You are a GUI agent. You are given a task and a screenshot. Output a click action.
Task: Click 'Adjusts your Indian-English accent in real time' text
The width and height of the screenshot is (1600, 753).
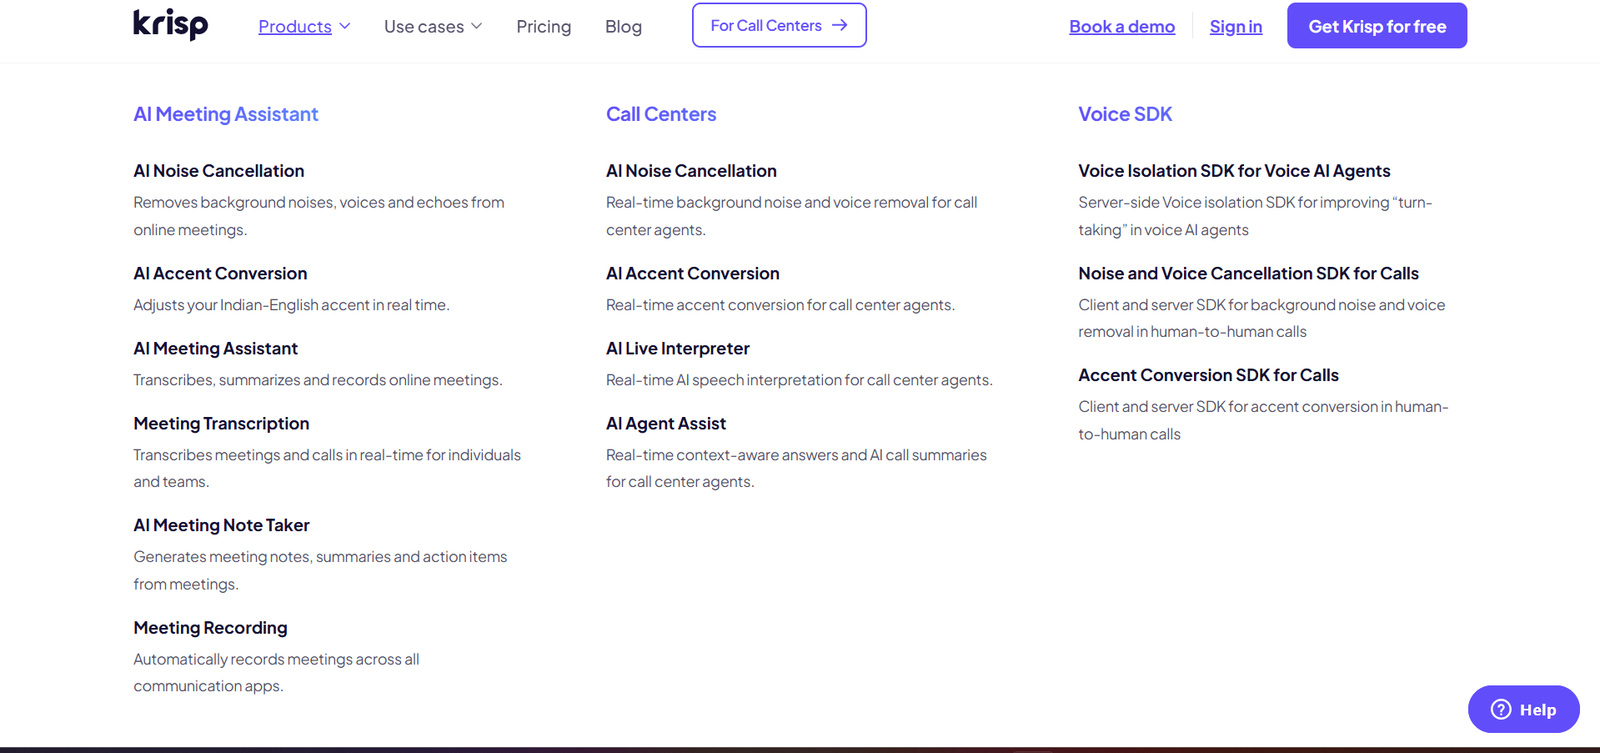(x=291, y=305)
